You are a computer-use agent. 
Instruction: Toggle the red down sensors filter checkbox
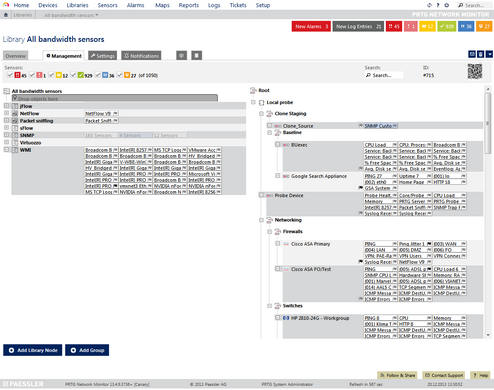[x=10, y=75]
